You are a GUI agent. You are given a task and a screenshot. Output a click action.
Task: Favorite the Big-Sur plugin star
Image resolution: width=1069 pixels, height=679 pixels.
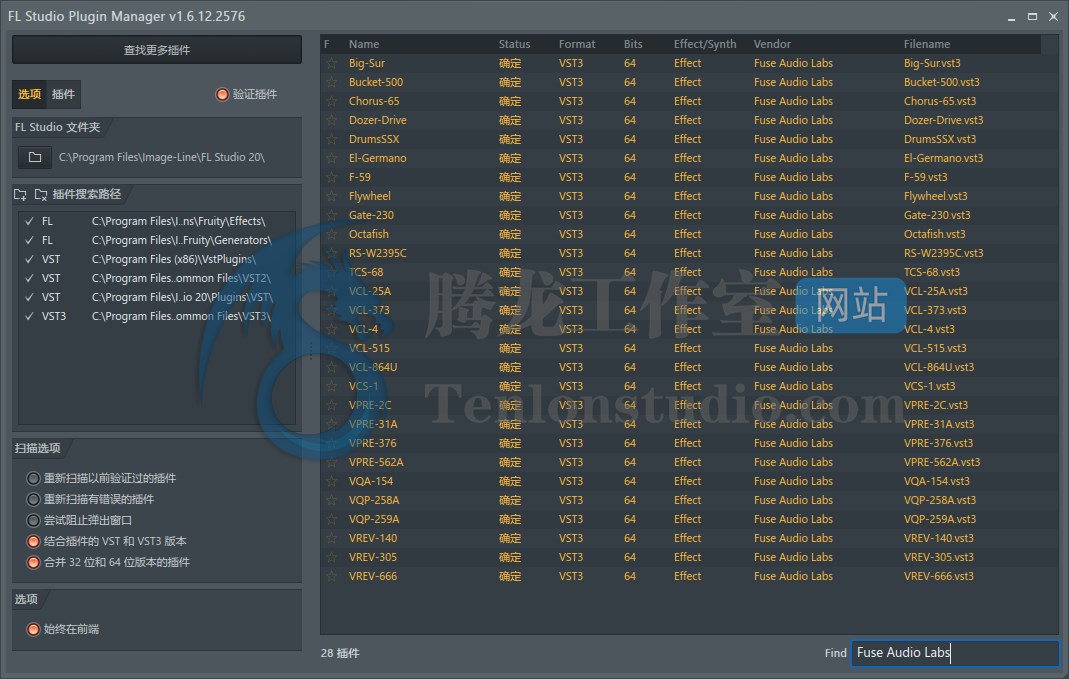(x=331, y=63)
